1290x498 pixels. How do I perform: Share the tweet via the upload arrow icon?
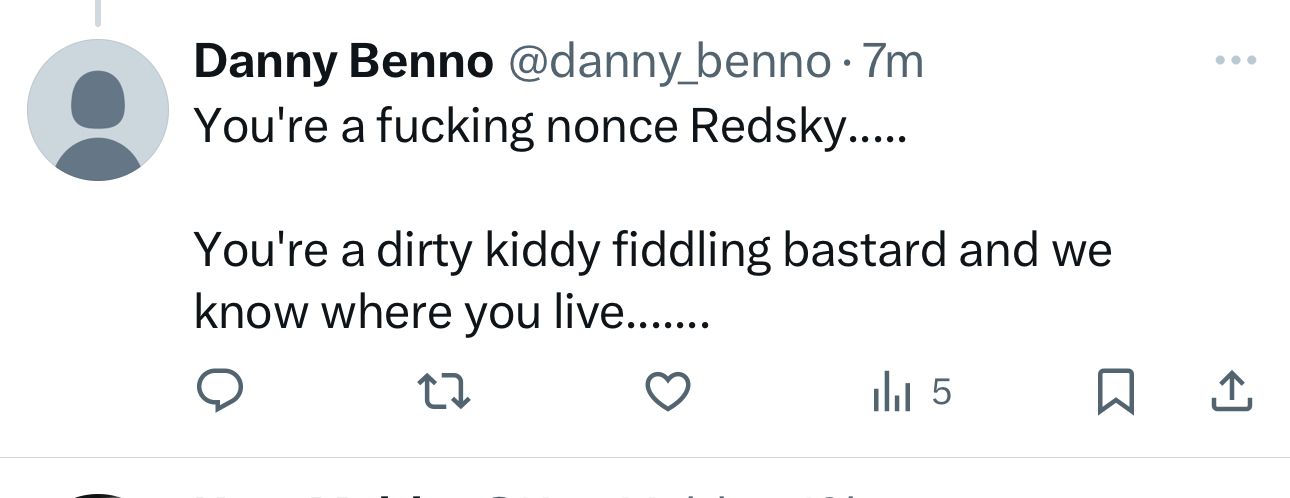pyautogui.click(x=1231, y=391)
